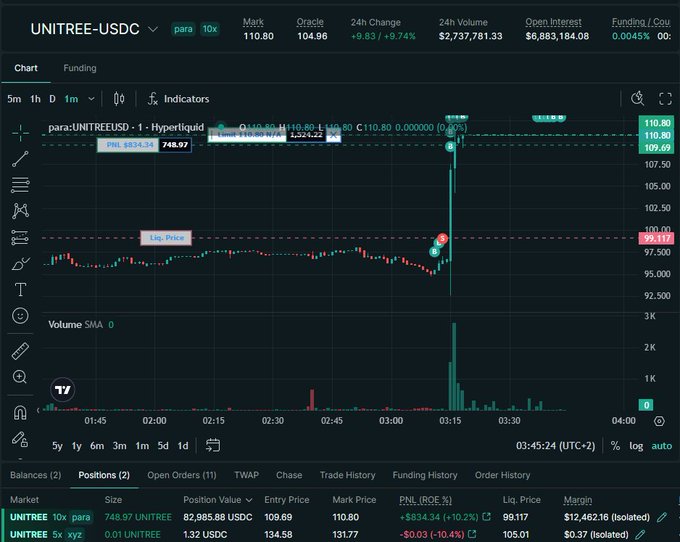Screen dimensions: 680x542
Task: Open share PNL icon for xyz position
Action: click(x=472, y=534)
